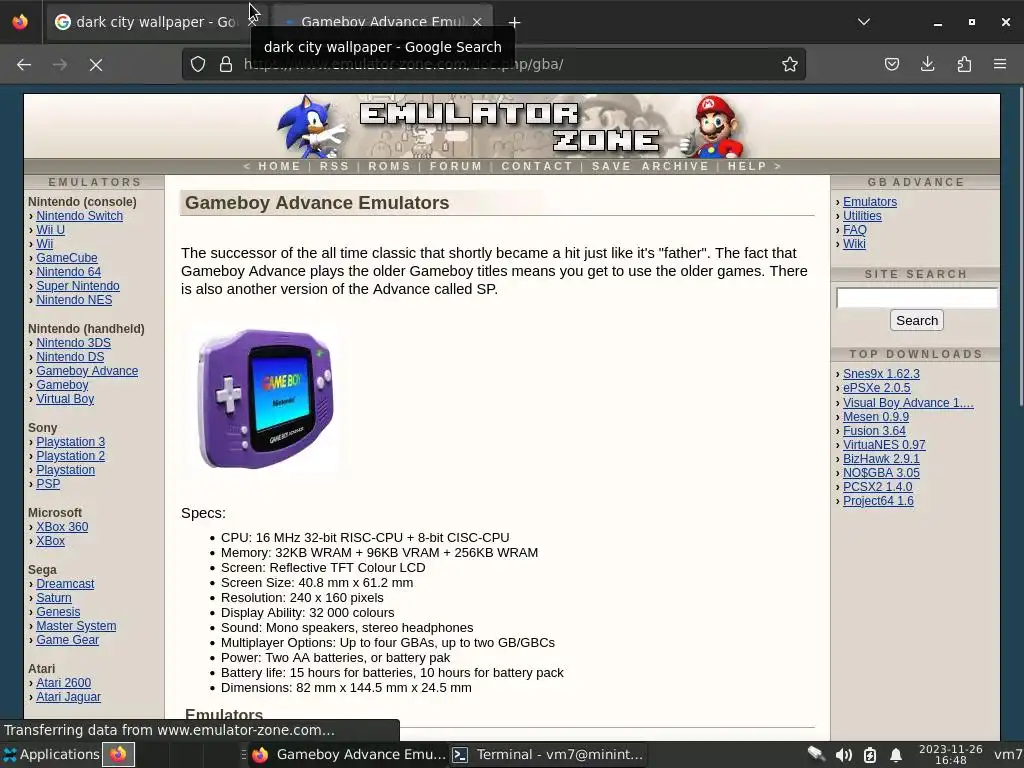Open Firefox hamburger application menu
This screenshot has width=1024, height=768.
click(x=1000, y=64)
